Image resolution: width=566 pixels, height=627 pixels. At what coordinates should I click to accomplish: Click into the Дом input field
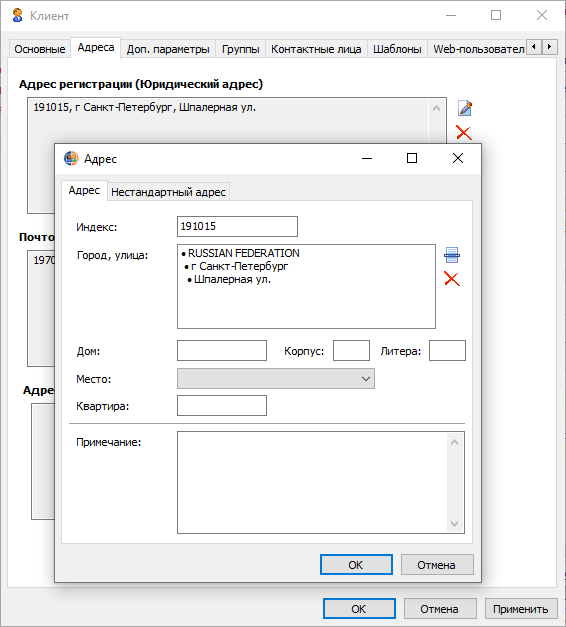(222, 351)
